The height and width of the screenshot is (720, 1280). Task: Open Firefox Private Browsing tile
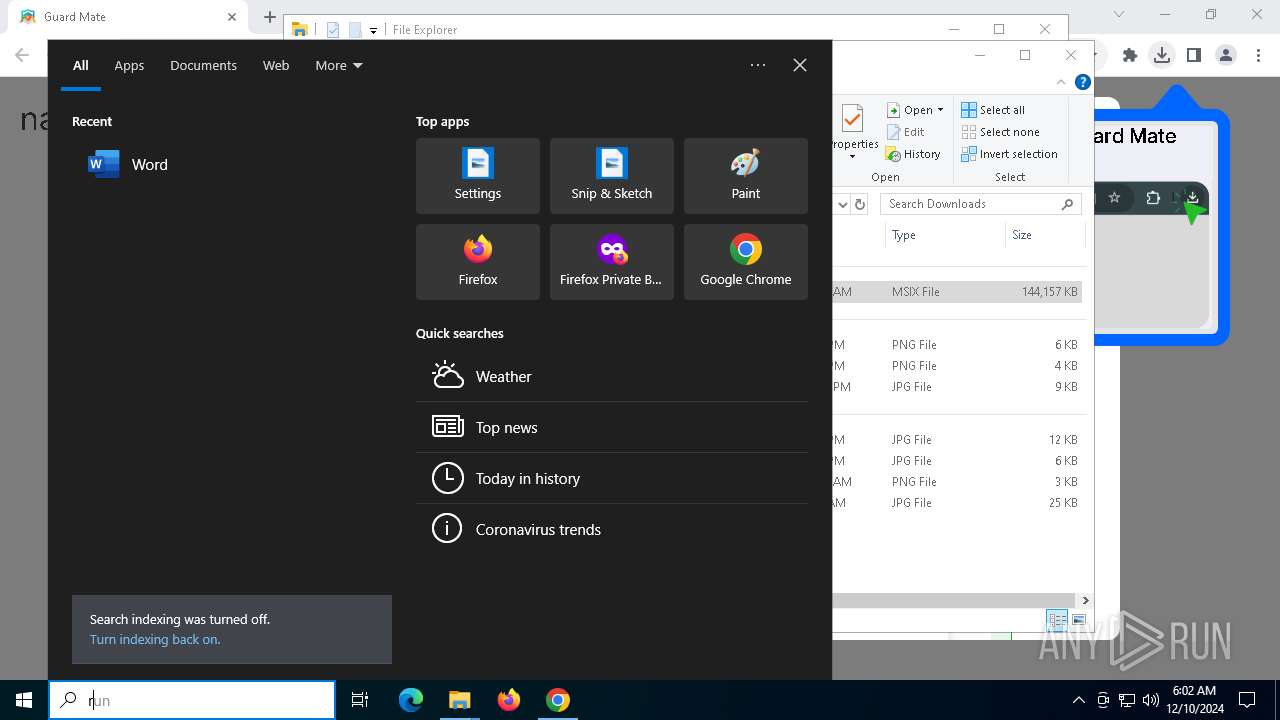click(x=612, y=262)
